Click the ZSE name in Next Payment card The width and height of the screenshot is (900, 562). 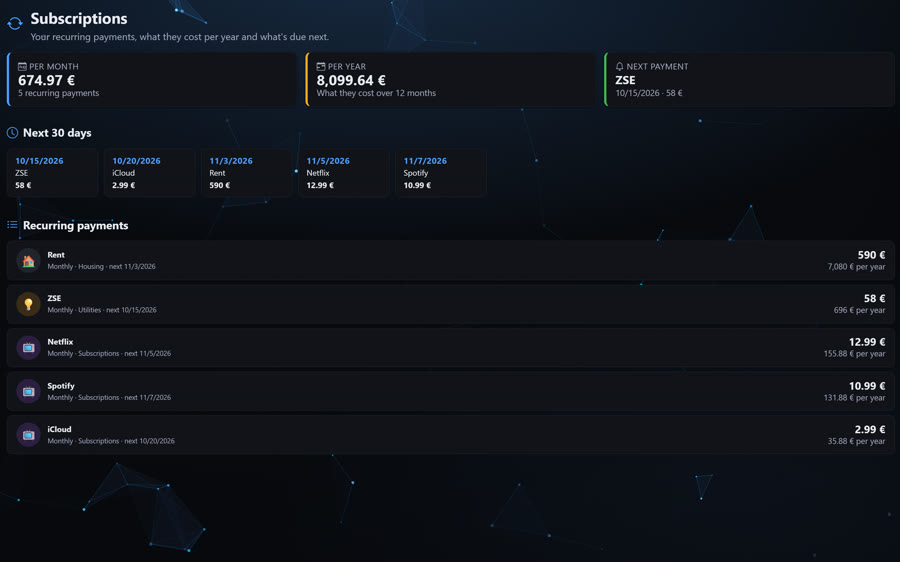click(626, 80)
